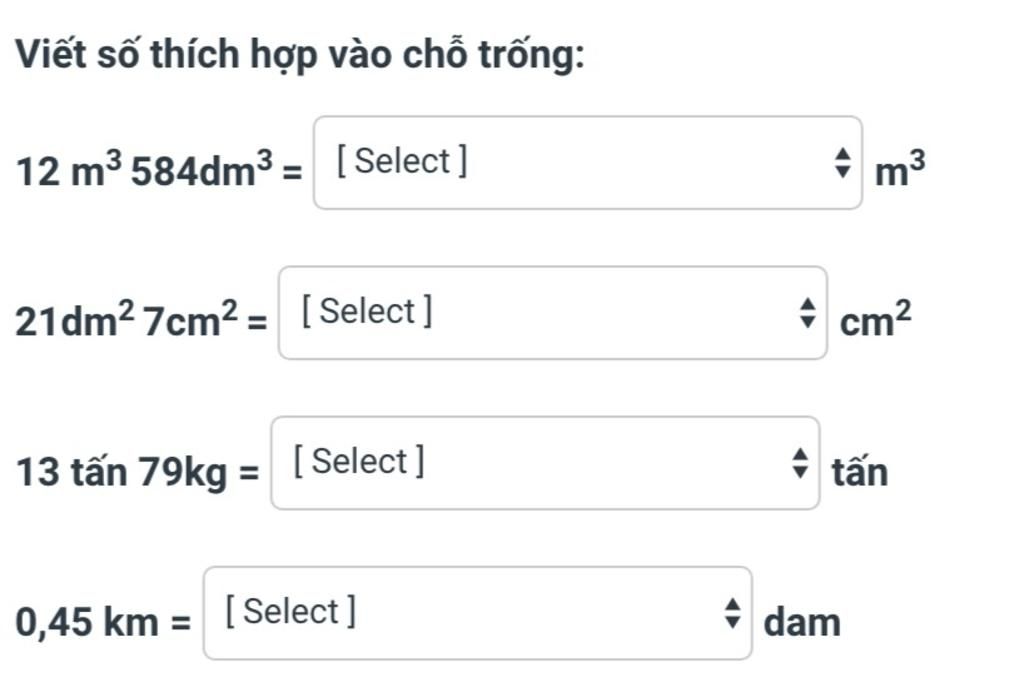Open the dropdown for 0,45 km

click(x=478, y=613)
